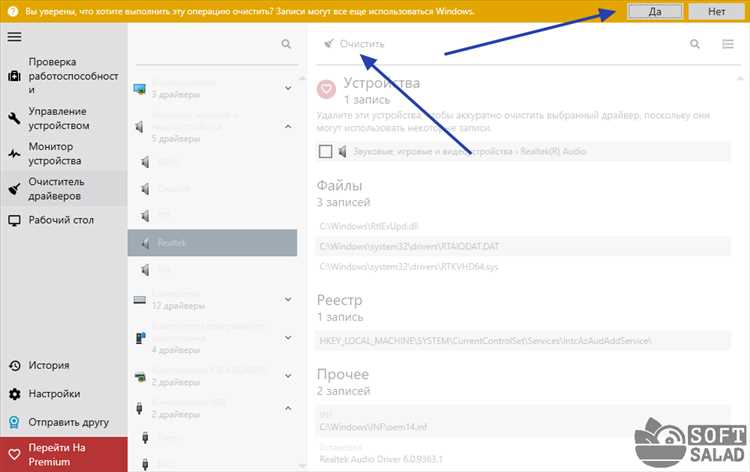This screenshot has width=750, height=472.
Task: Click the heart icon beside Устройства heading
Action: pos(326,89)
